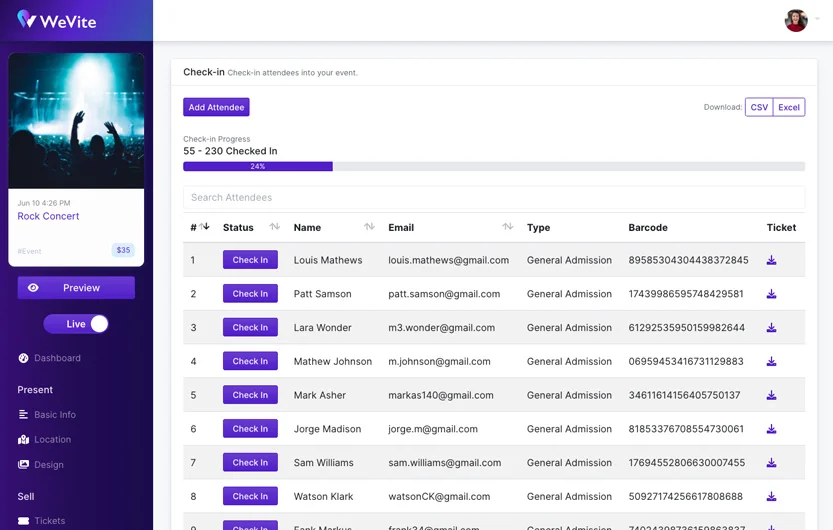This screenshot has width=833, height=530.
Task: Check in Patt Samson
Action: (250, 294)
